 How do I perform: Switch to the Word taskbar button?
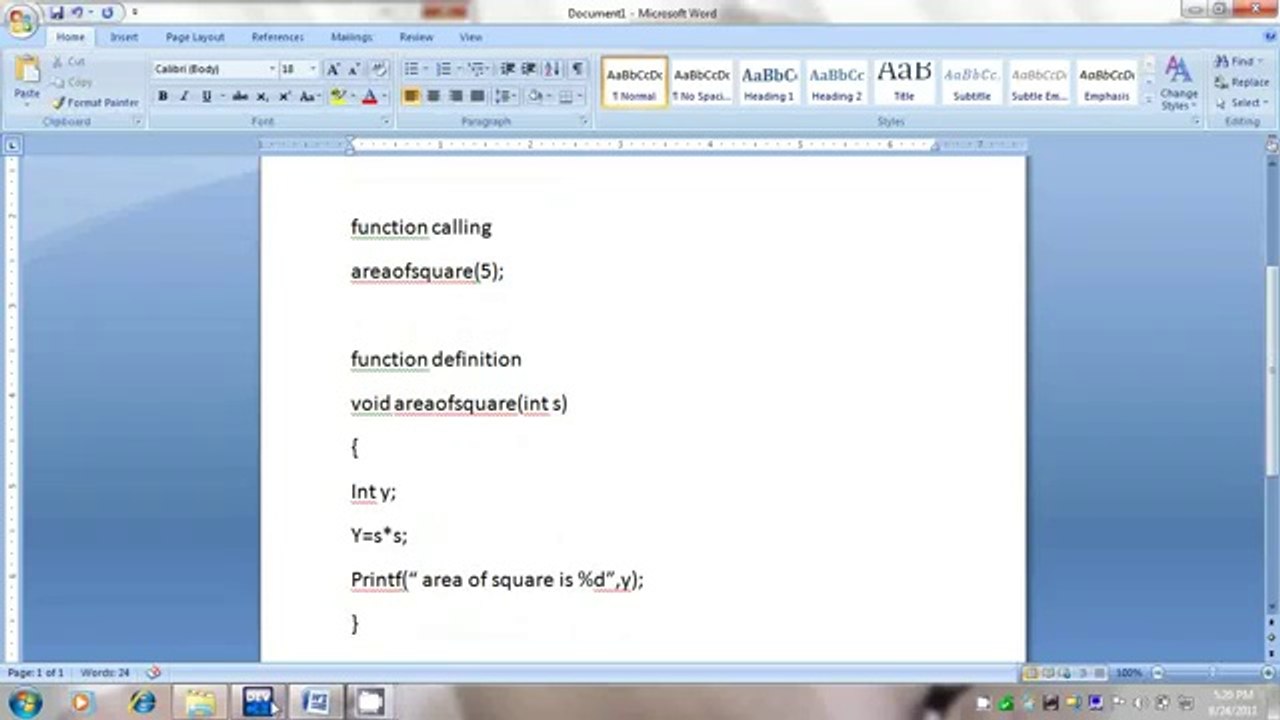315,702
